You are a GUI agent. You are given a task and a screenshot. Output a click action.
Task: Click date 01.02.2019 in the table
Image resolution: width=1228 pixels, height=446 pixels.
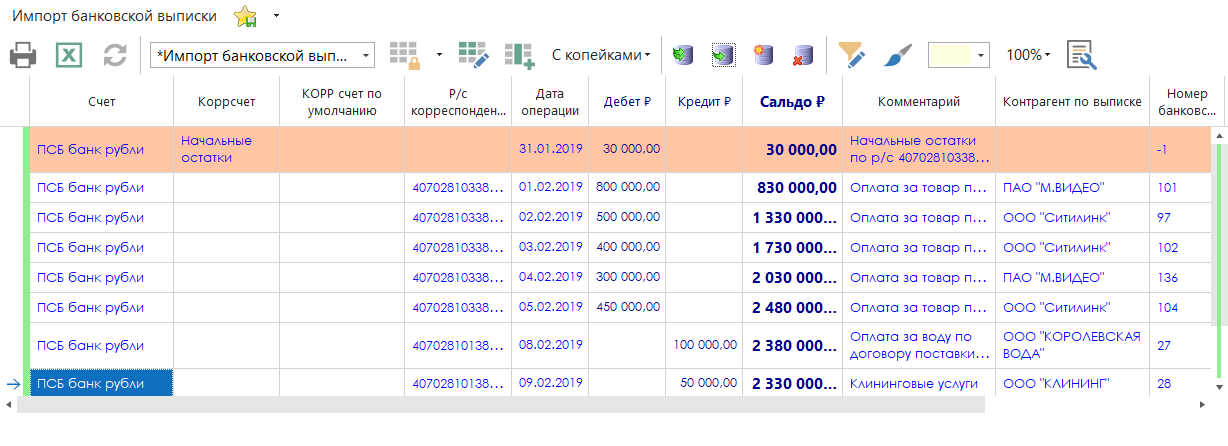click(550, 187)
